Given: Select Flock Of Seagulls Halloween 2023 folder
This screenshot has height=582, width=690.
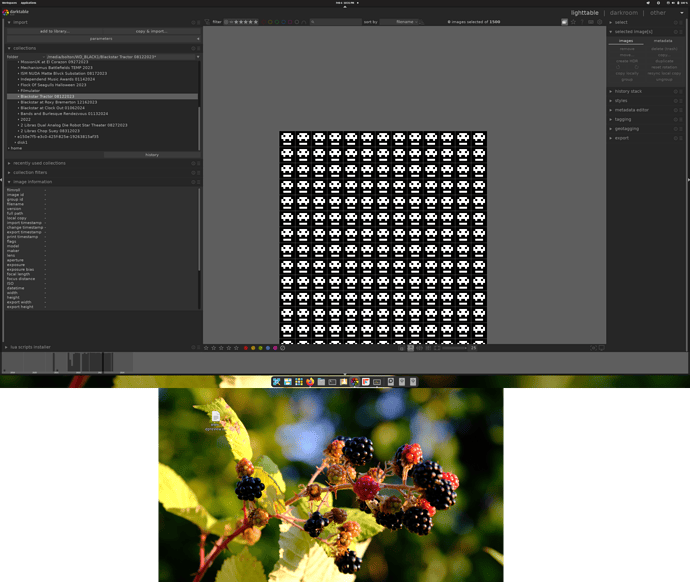Looking at the screenshot, I should pos(53,85).
